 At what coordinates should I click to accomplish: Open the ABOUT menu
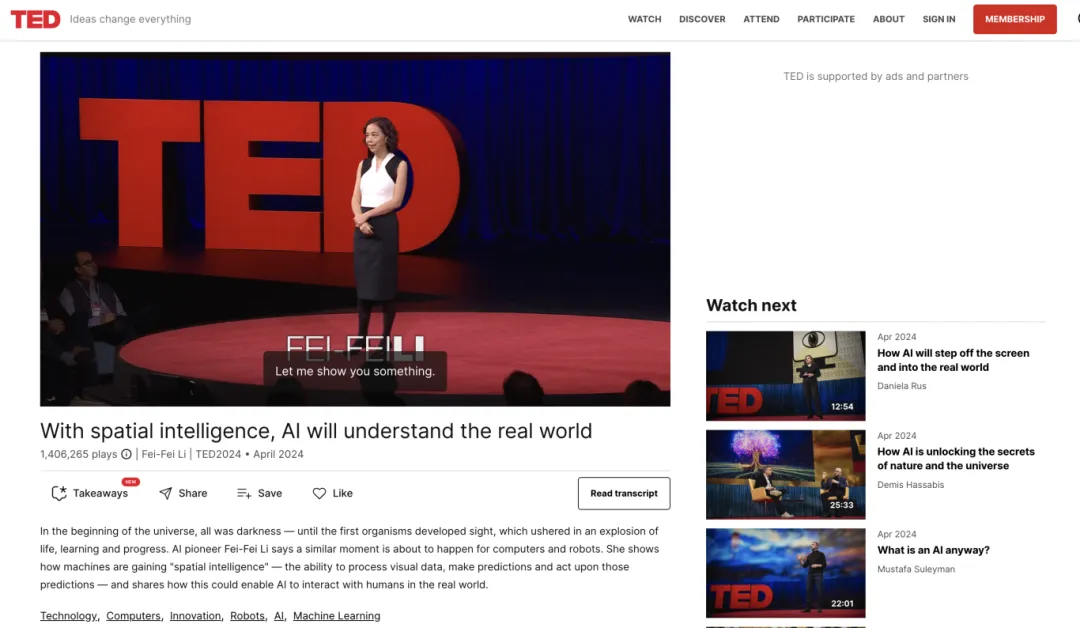click(x=889, y=19)
